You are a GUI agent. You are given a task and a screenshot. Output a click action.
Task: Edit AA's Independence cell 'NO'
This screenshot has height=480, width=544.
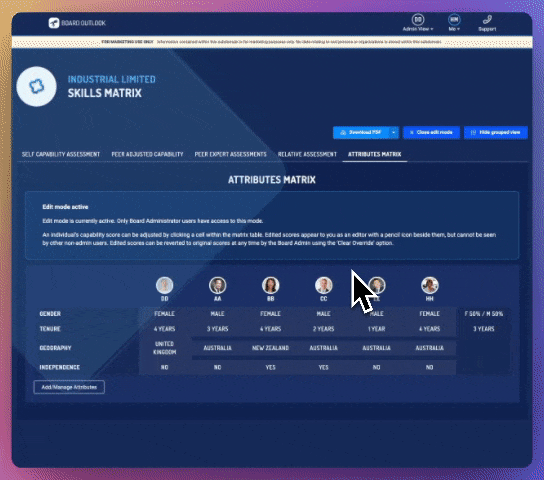(x=218, y=367)
